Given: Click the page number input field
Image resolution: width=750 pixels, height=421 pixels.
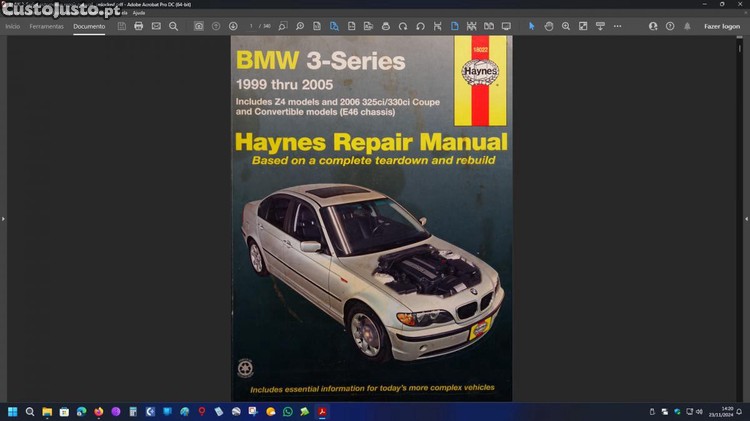Looking at the screenshot, I should [x=253, y=26].
